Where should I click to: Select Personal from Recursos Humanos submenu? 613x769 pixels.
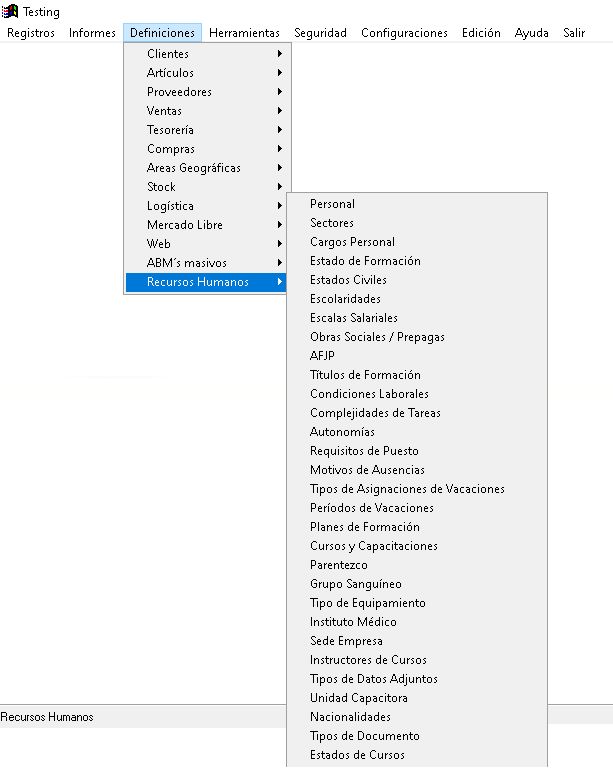(x=332, y=204)
